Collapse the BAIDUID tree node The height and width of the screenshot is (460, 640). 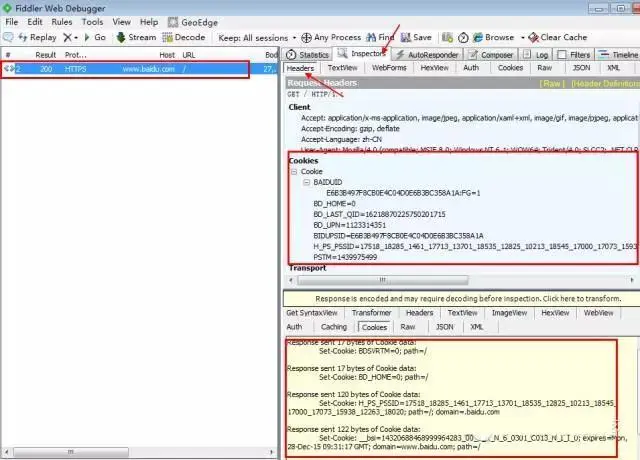tap(307, 182)
